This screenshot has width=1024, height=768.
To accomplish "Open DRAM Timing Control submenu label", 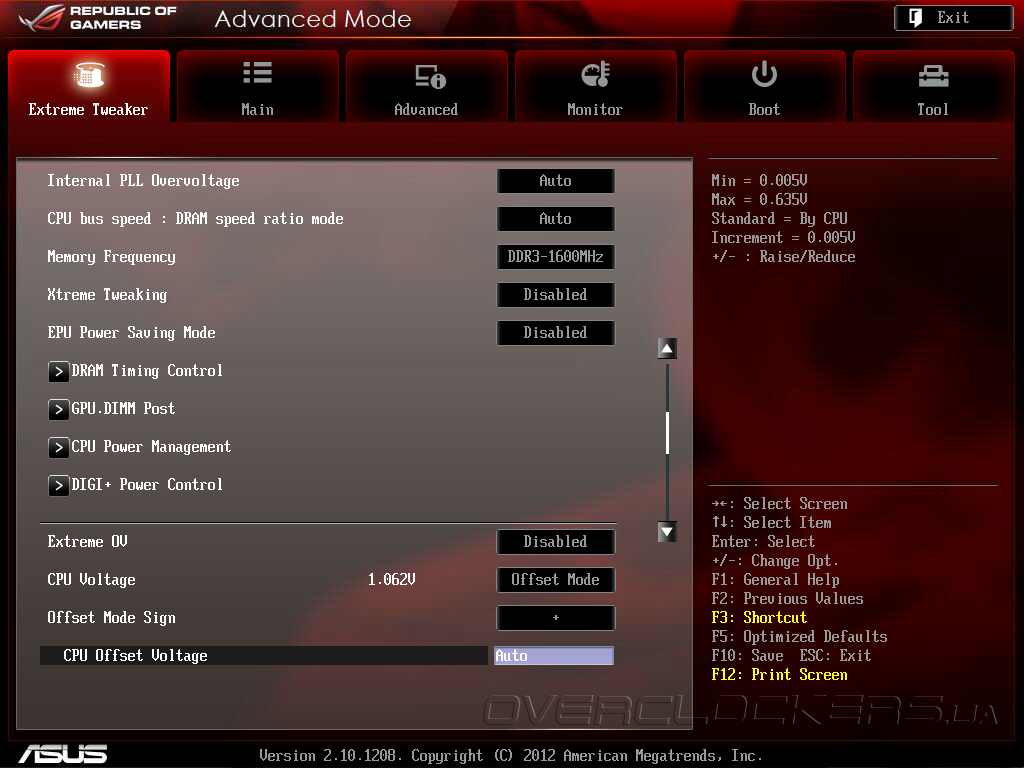I will [147, 371].
